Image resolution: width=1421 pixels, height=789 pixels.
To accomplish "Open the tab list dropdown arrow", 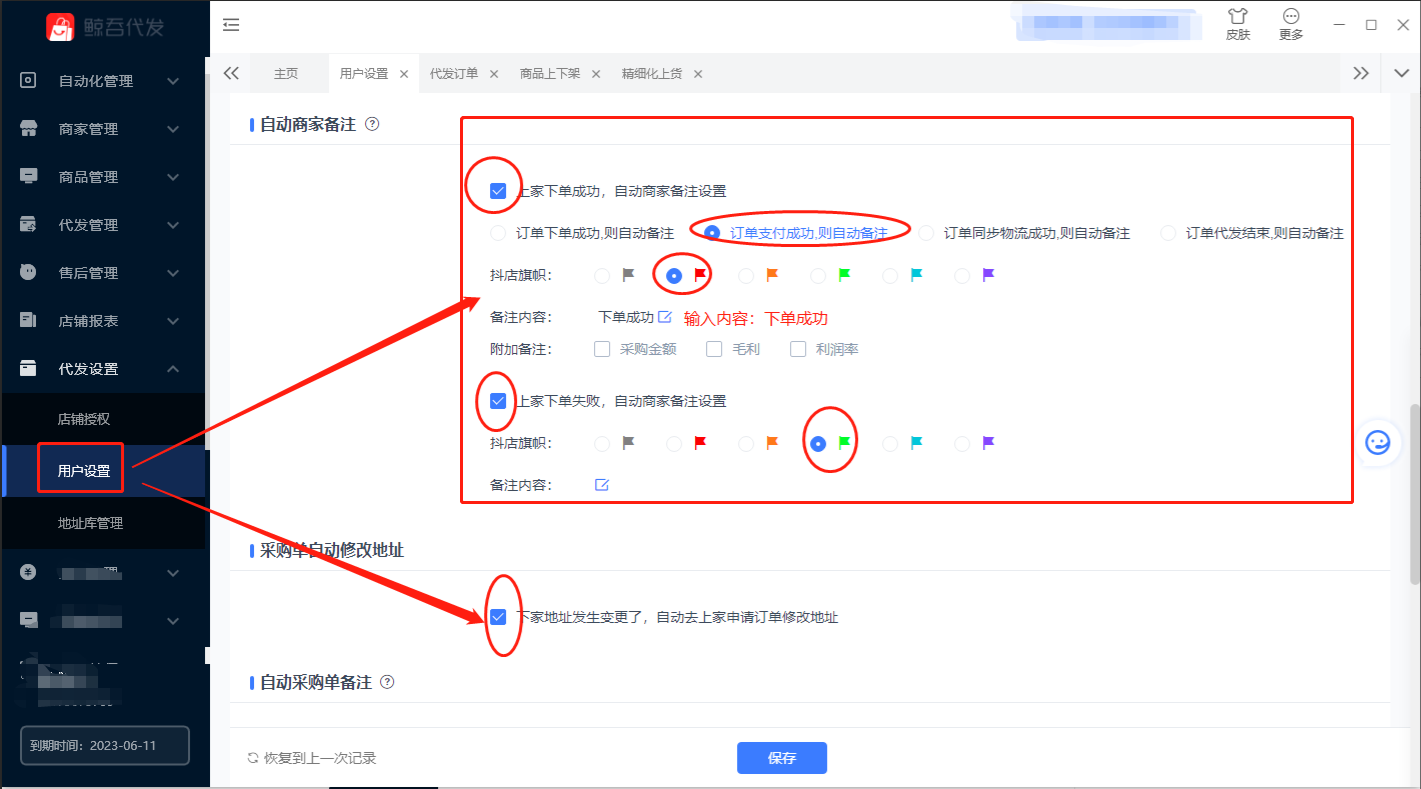I will 1401,73.
